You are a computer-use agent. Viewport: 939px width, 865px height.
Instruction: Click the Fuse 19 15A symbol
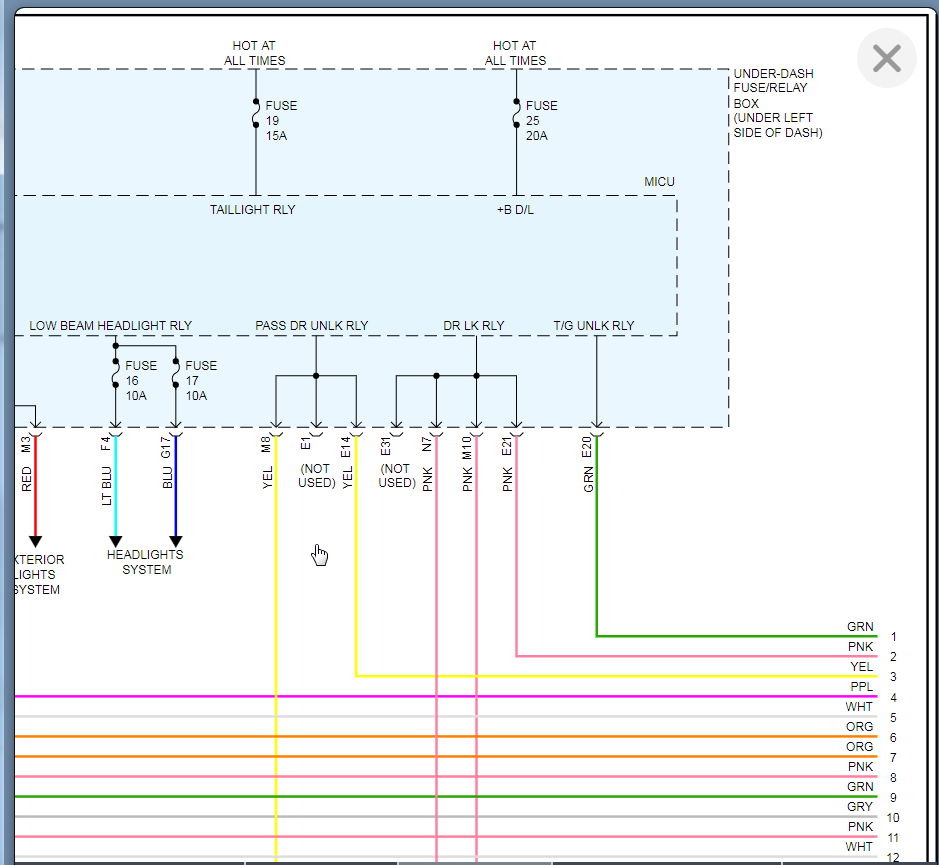(256, 114)
